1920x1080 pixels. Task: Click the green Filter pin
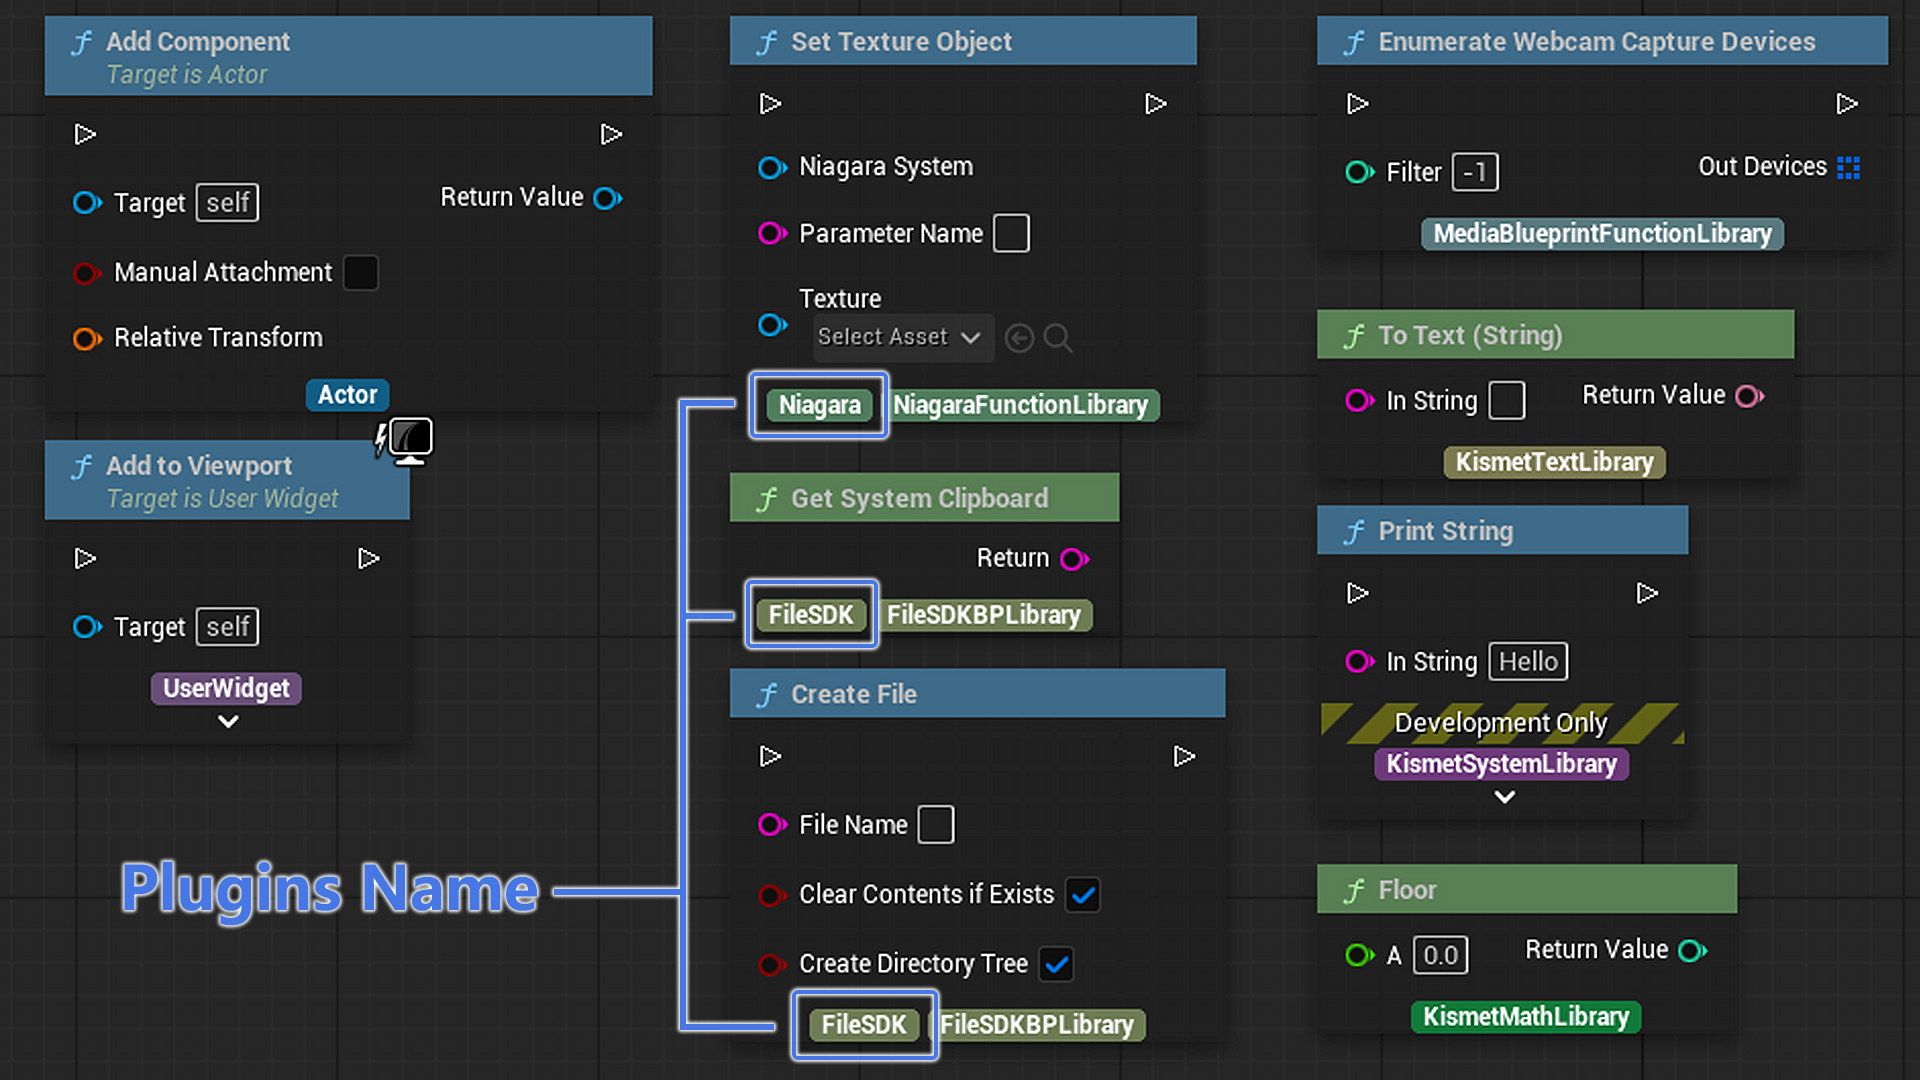(x=1359, y=172)
